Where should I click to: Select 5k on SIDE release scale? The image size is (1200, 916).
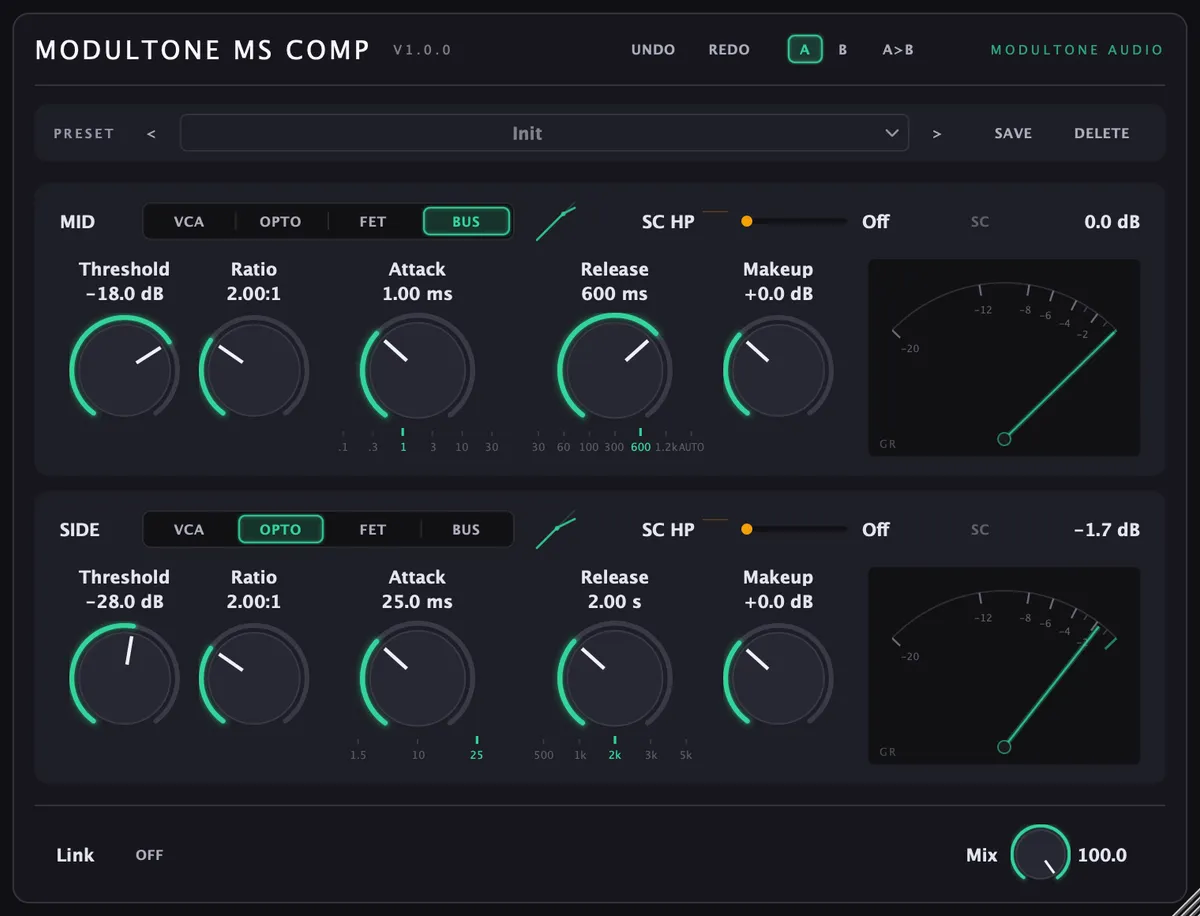click(x=686, y=755)
